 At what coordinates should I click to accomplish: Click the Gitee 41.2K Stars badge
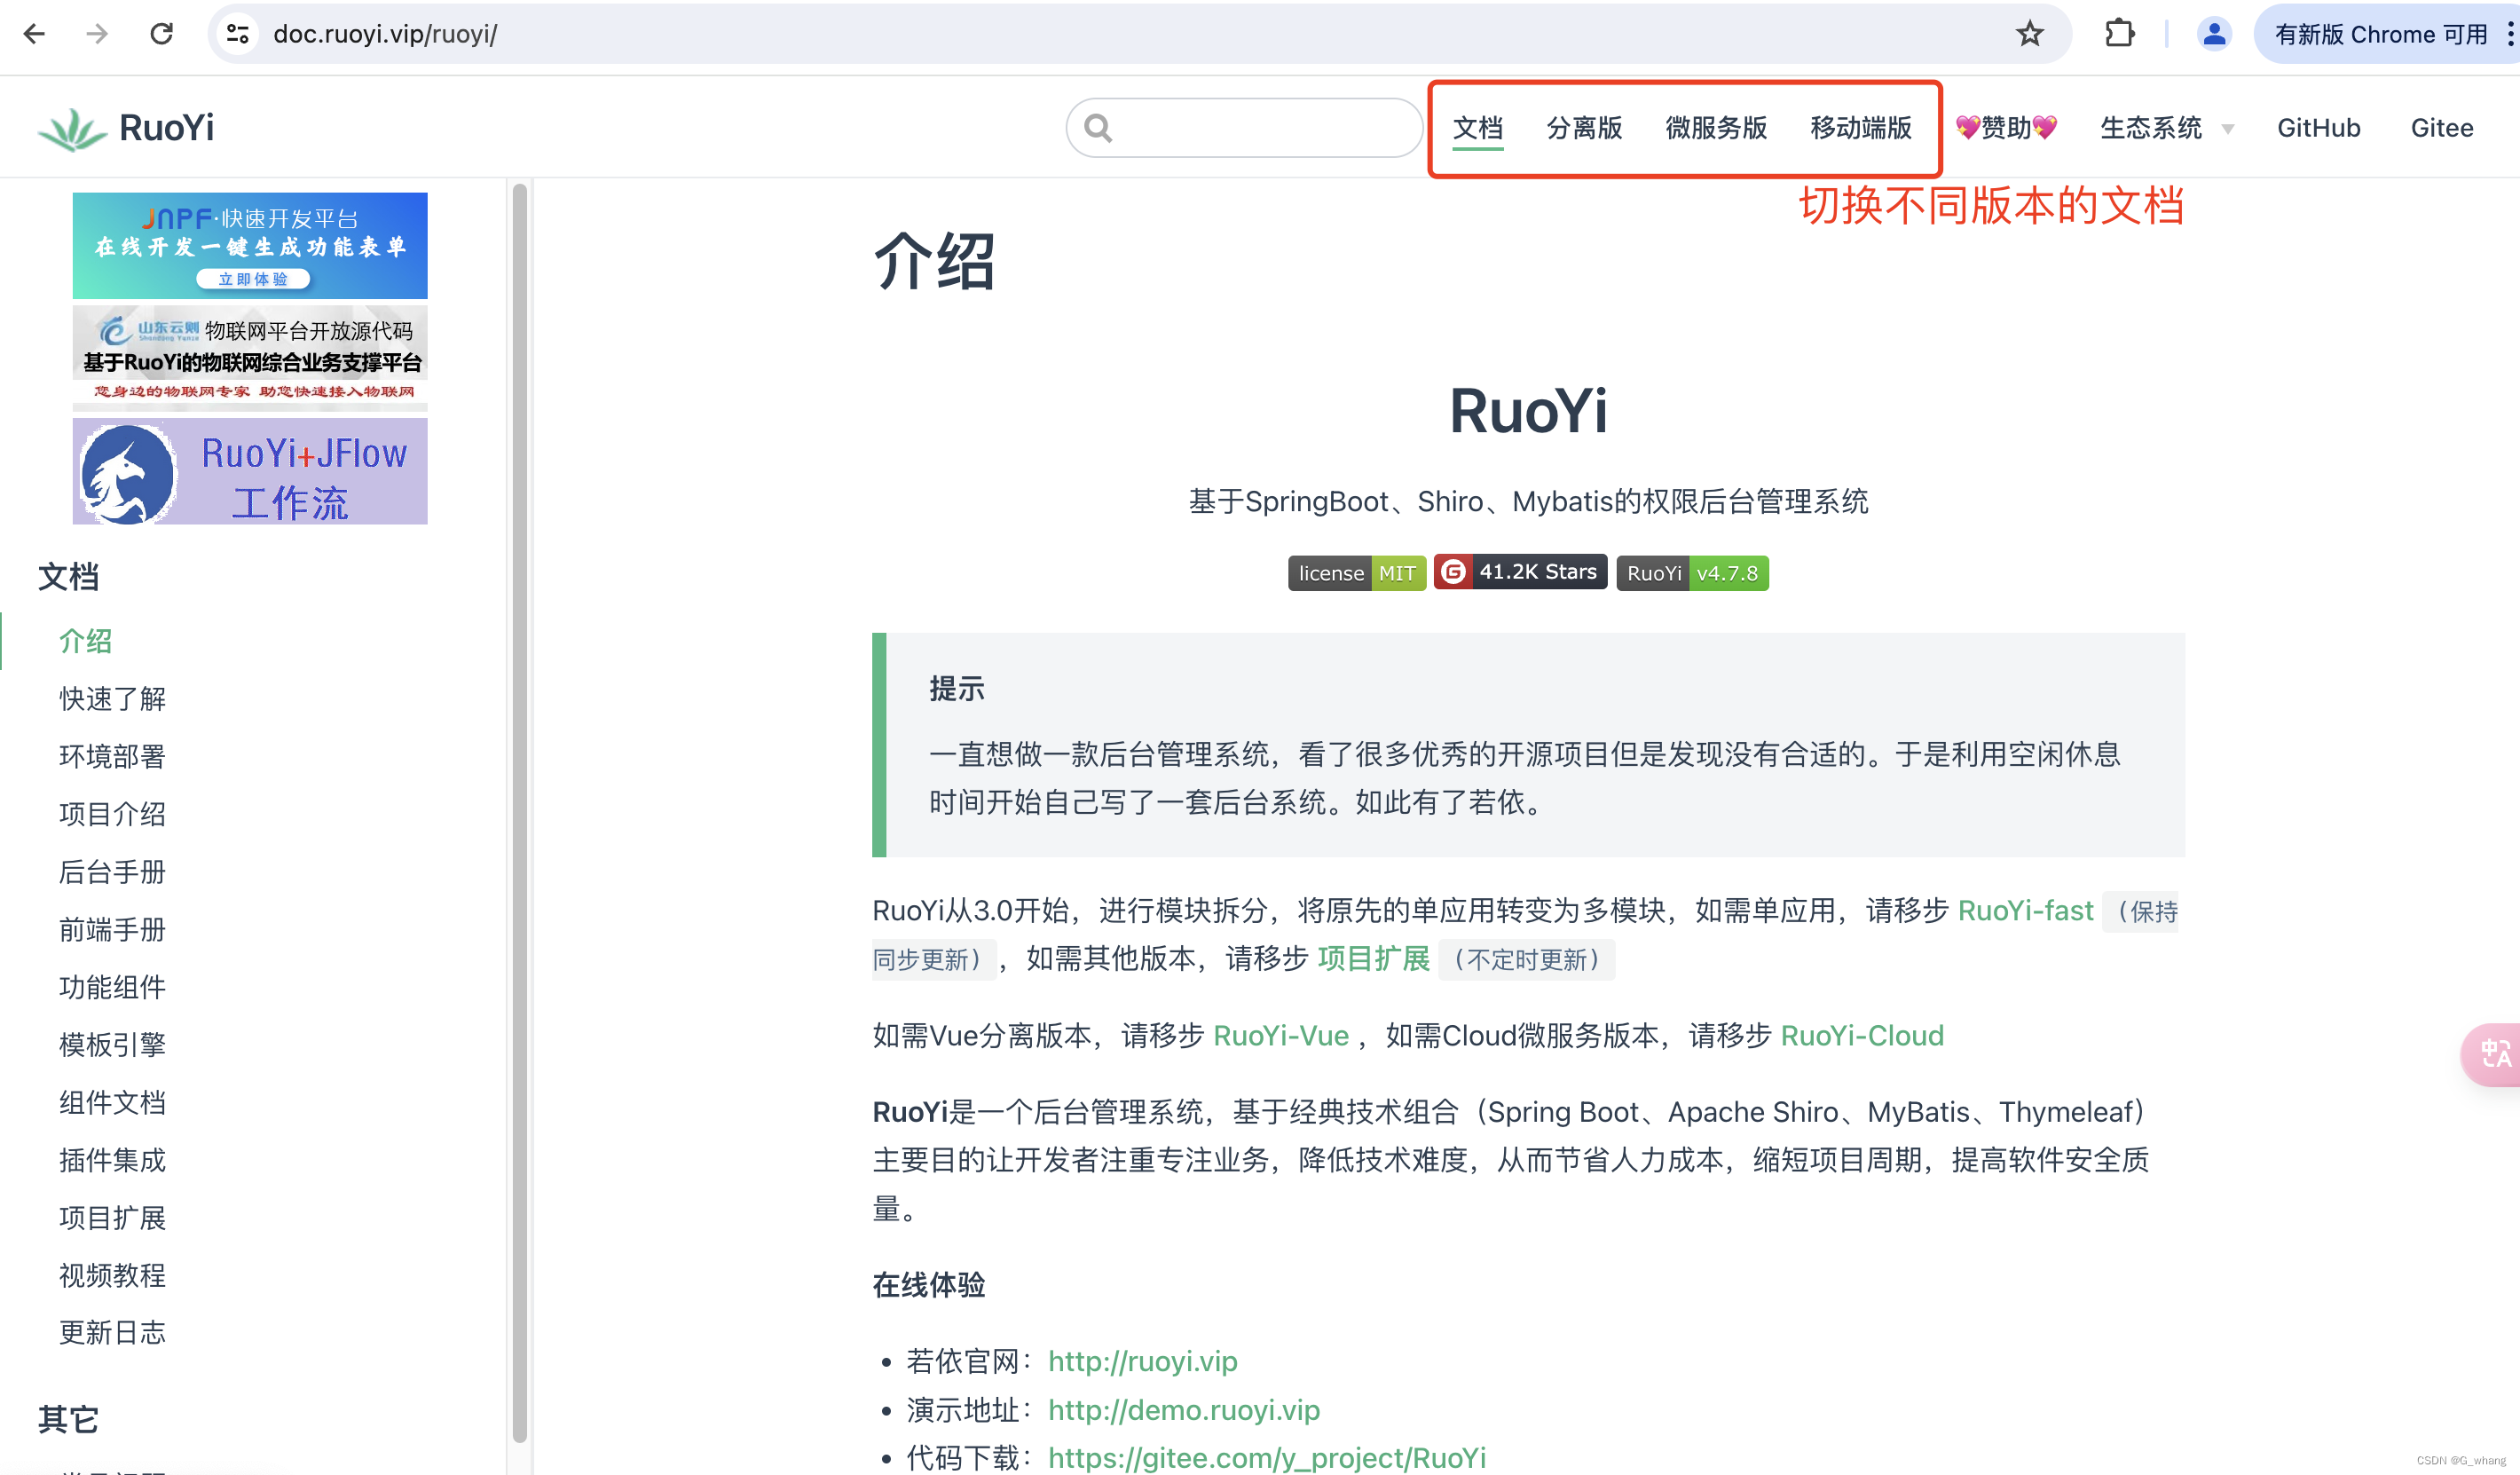(1519, 572)
